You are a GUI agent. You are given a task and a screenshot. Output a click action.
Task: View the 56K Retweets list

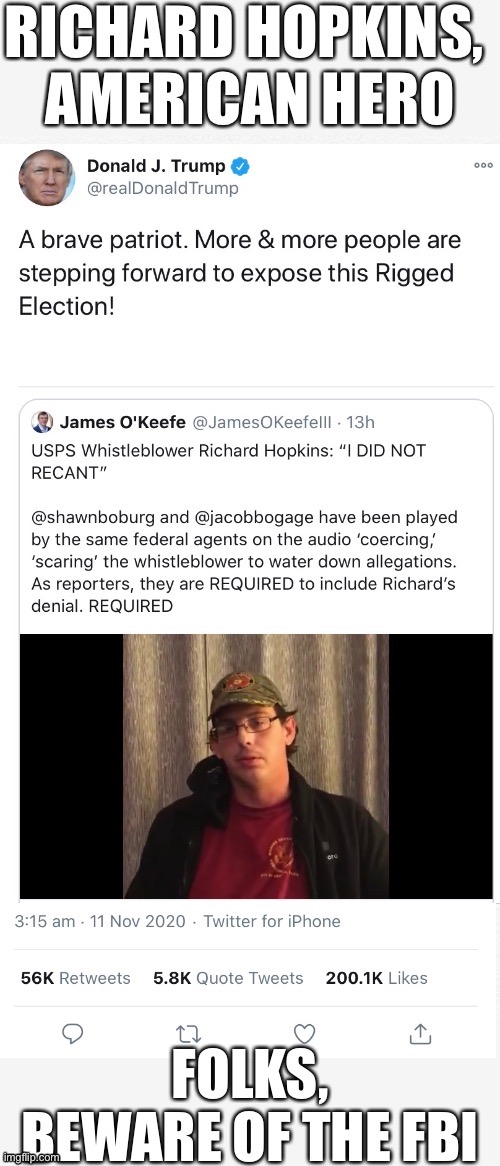pos(75,978)
